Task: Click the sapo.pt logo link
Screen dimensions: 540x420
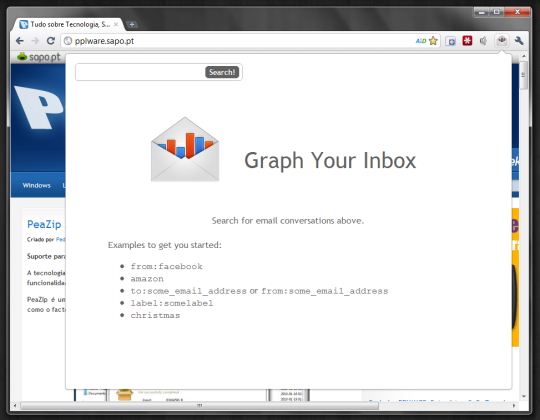Action: click(39, 57)
